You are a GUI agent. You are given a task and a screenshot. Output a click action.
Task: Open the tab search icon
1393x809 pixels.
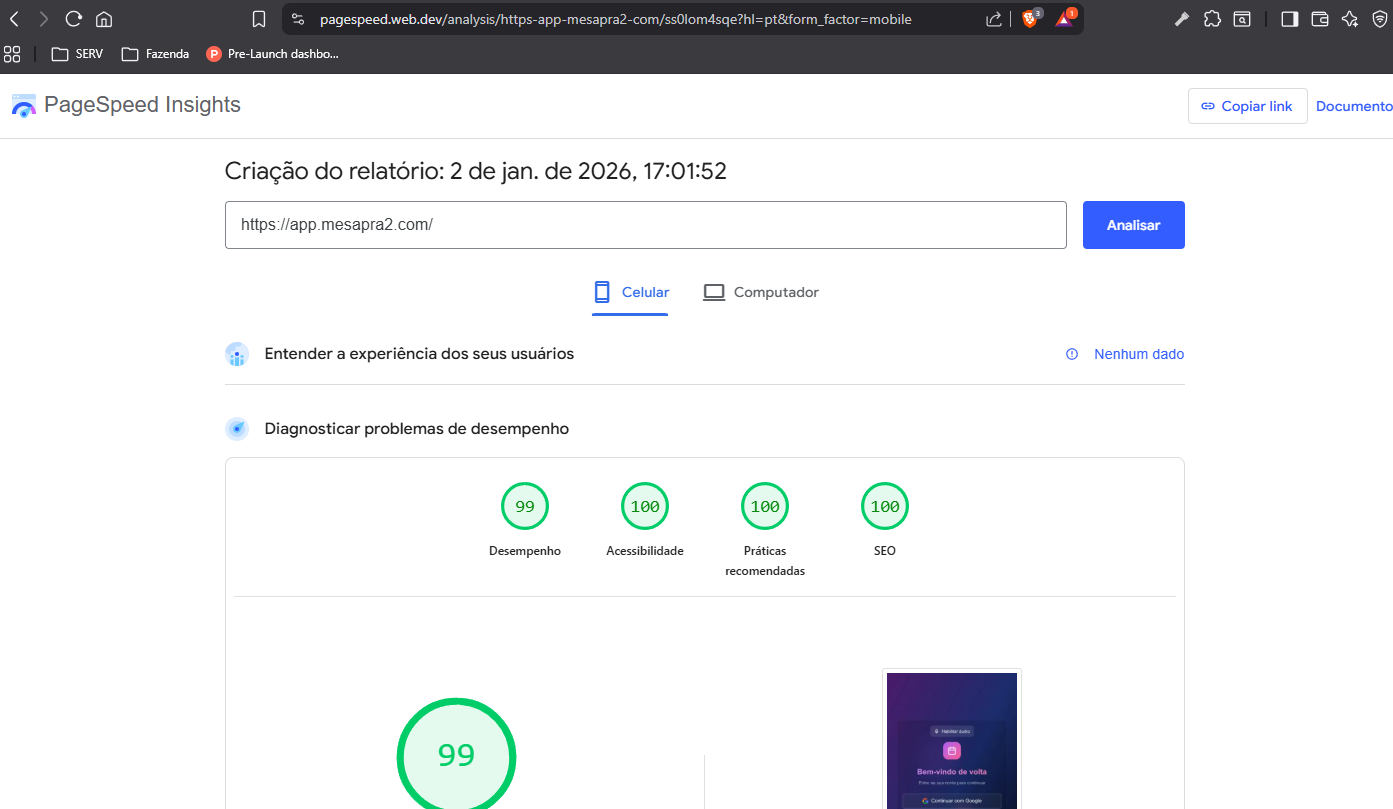click(x=1241, y=19)
